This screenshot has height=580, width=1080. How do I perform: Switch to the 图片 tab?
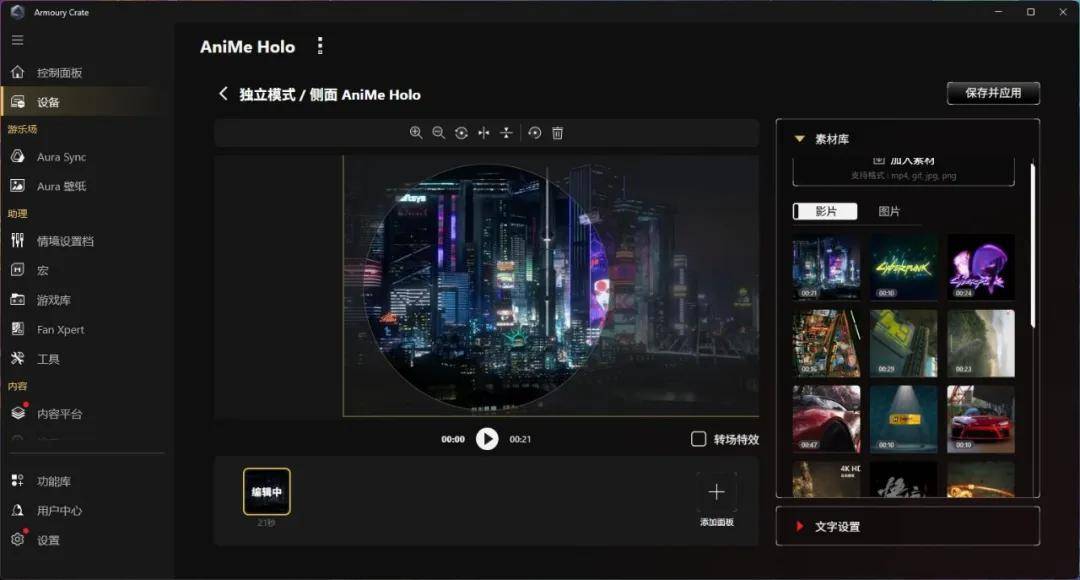click(889, 211)
